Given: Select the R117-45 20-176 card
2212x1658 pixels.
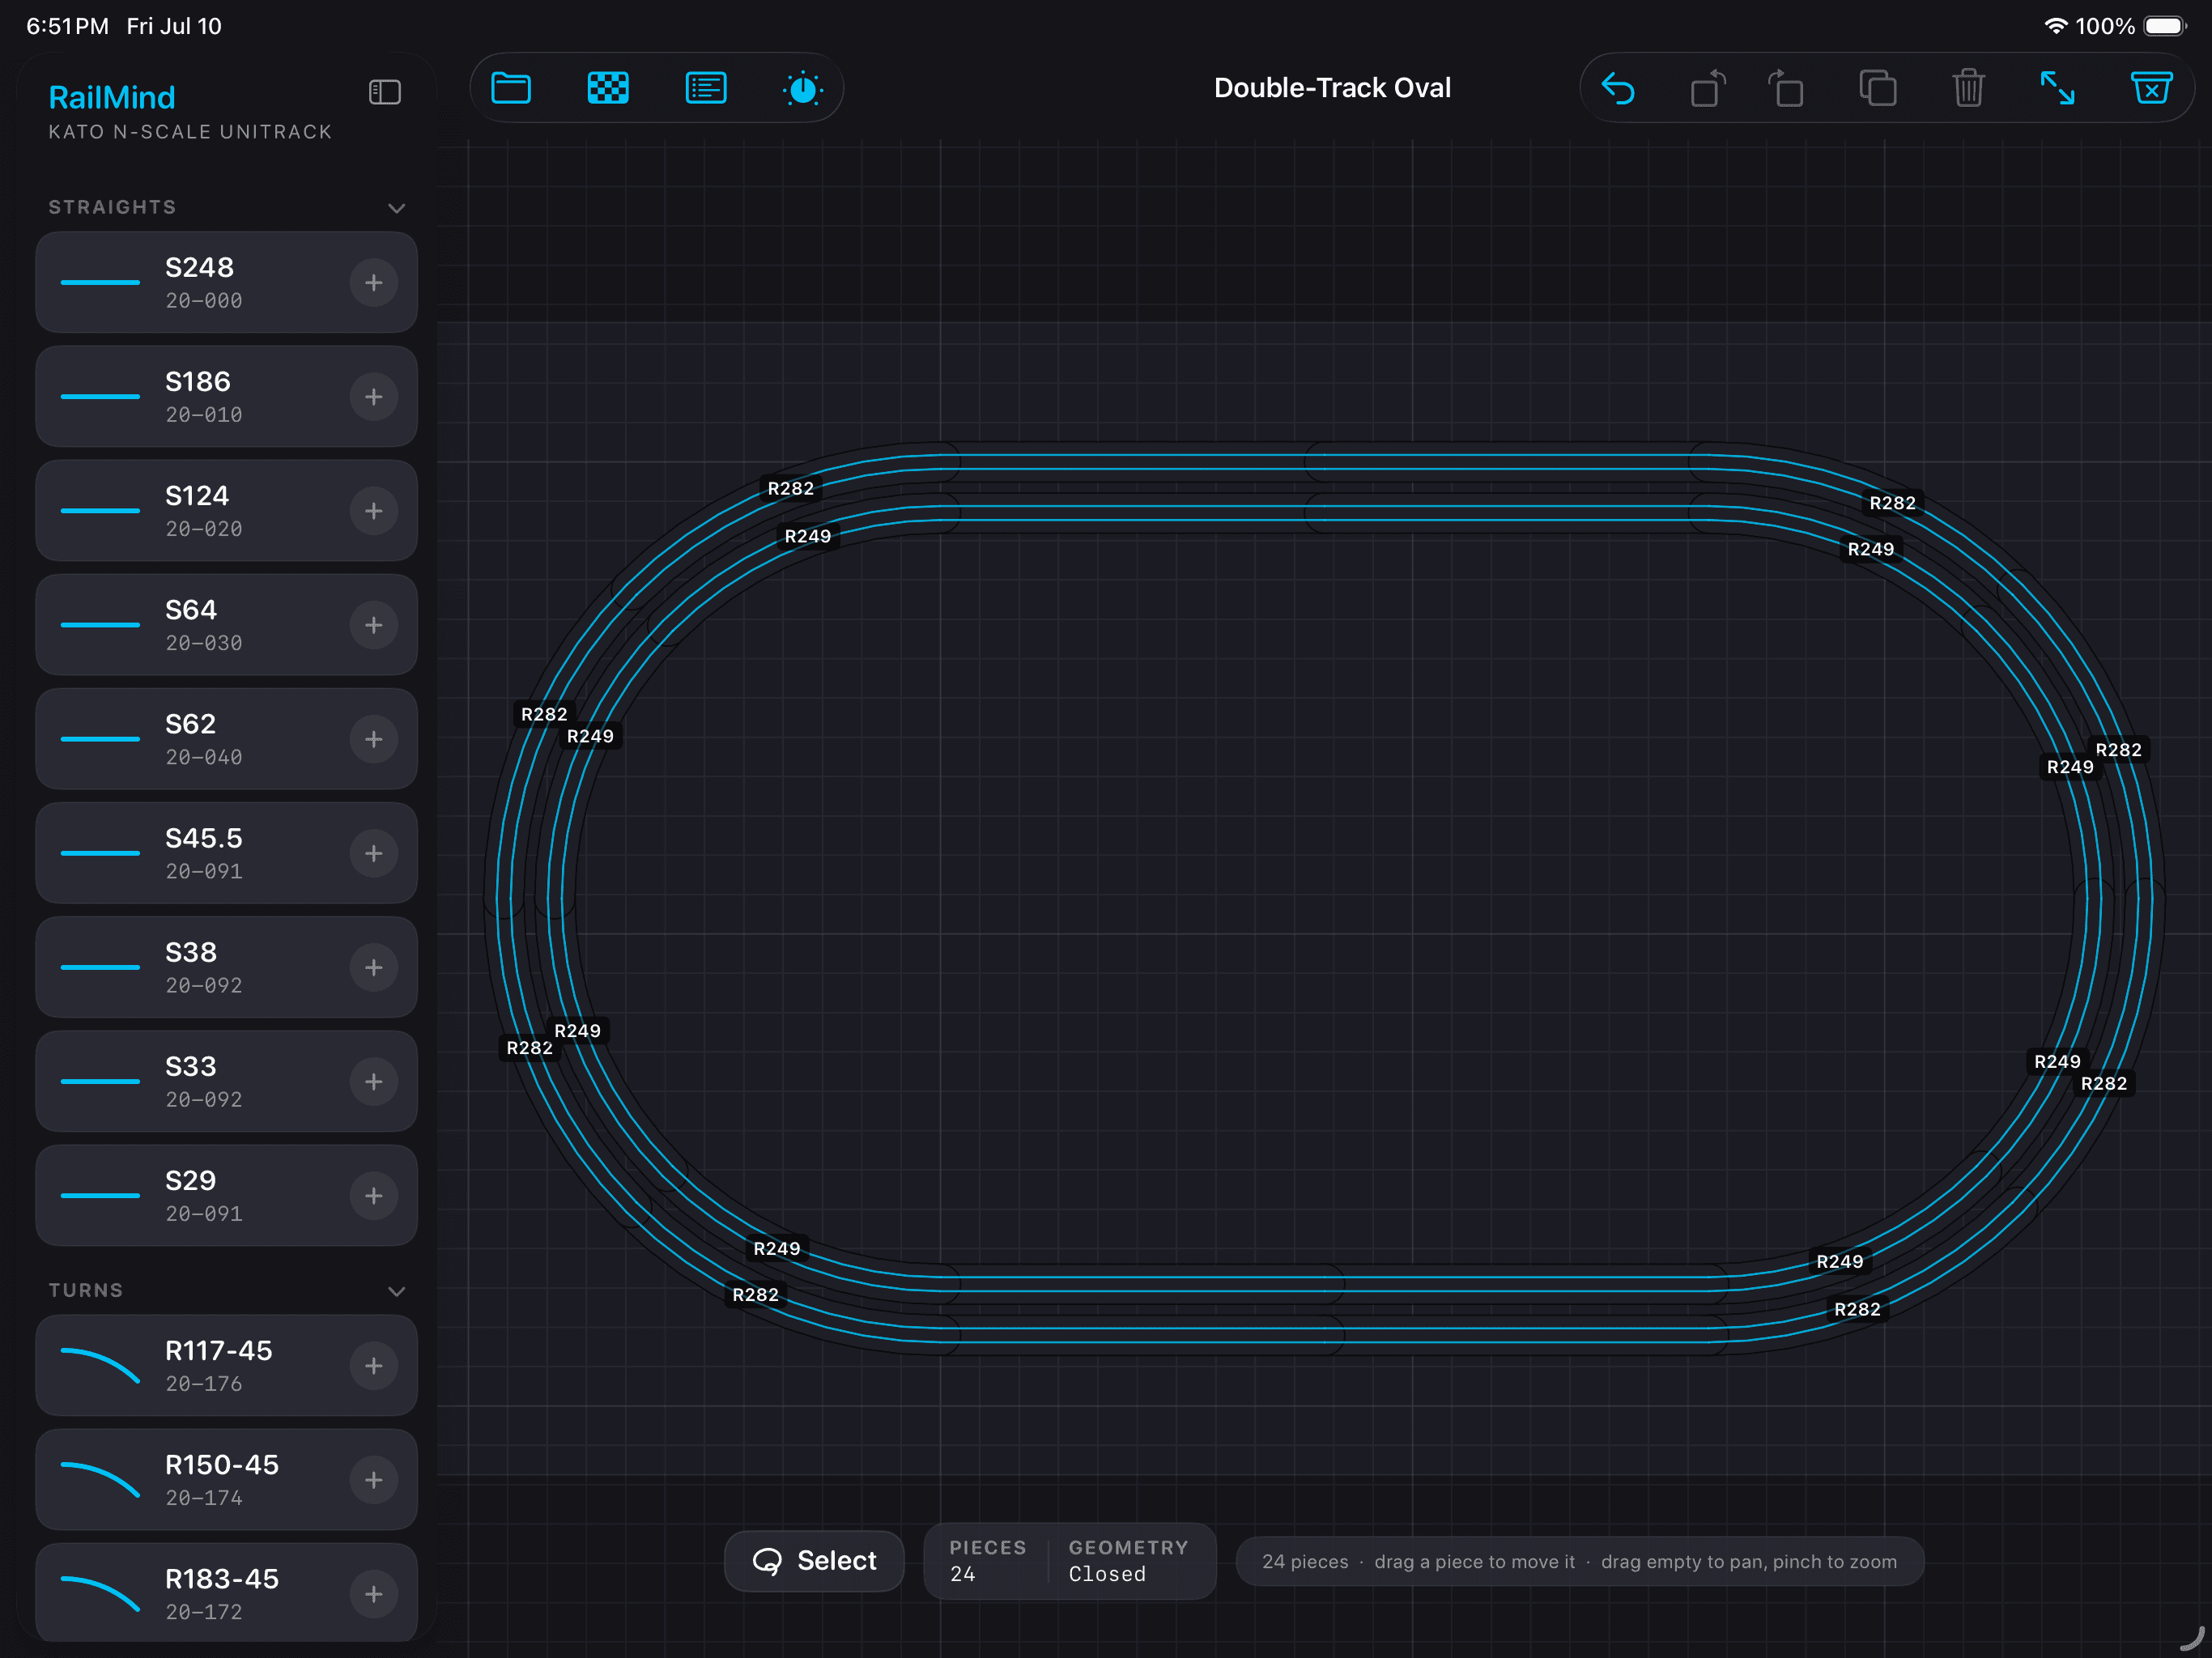Looking at the screenshot, I should (x=226, y=1365).
